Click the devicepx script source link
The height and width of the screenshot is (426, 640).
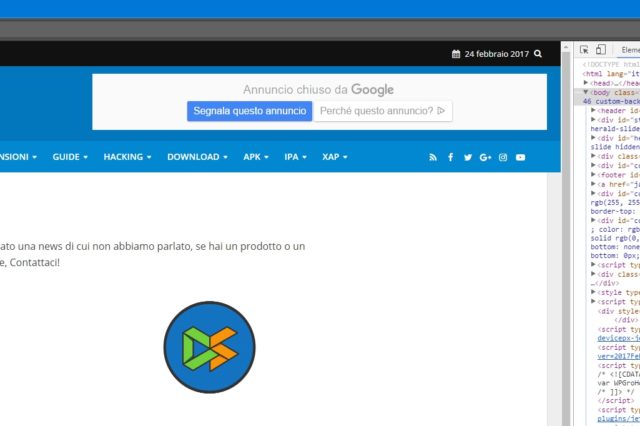tap(618, 338)
